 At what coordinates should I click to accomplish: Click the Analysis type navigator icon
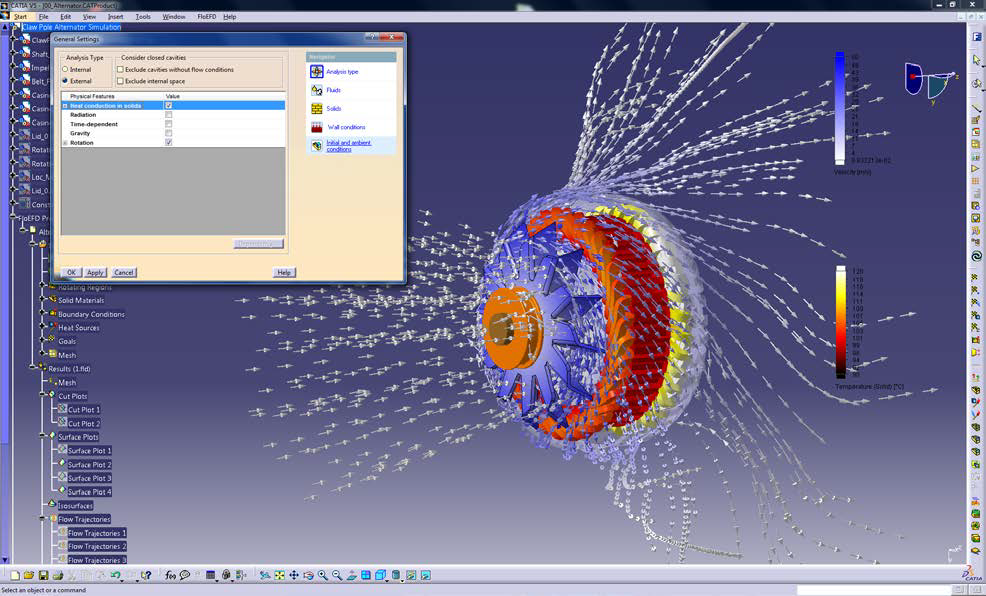tap(317, 72)
